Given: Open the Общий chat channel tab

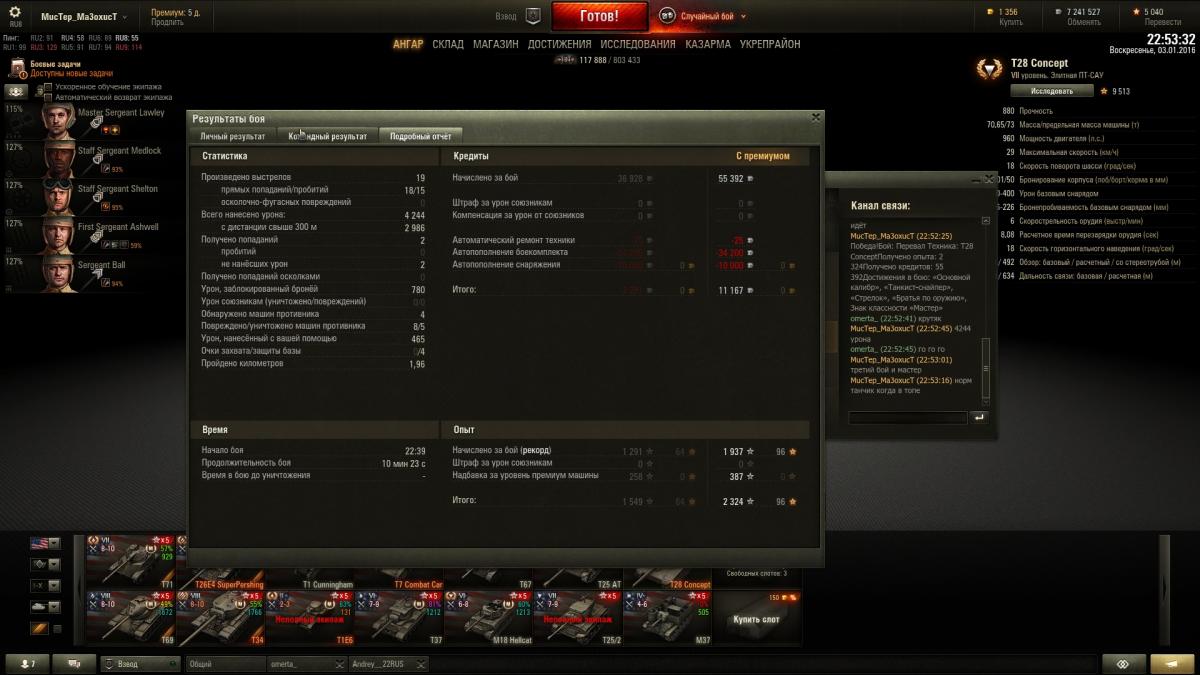Looking at the screenshot, I should coord(225,664).
